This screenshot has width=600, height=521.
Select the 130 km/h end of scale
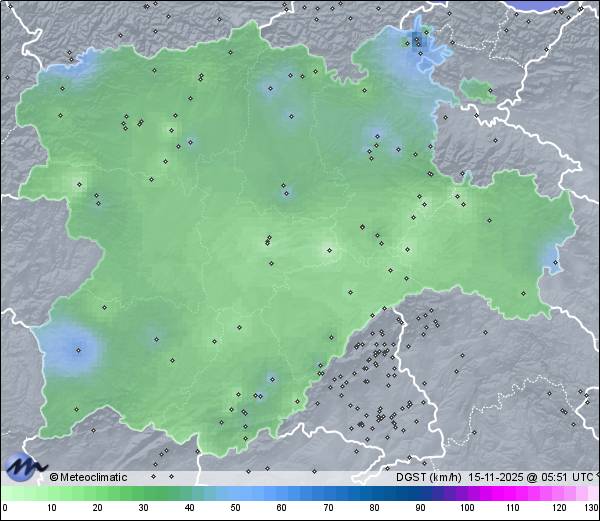tap(591, 507)
